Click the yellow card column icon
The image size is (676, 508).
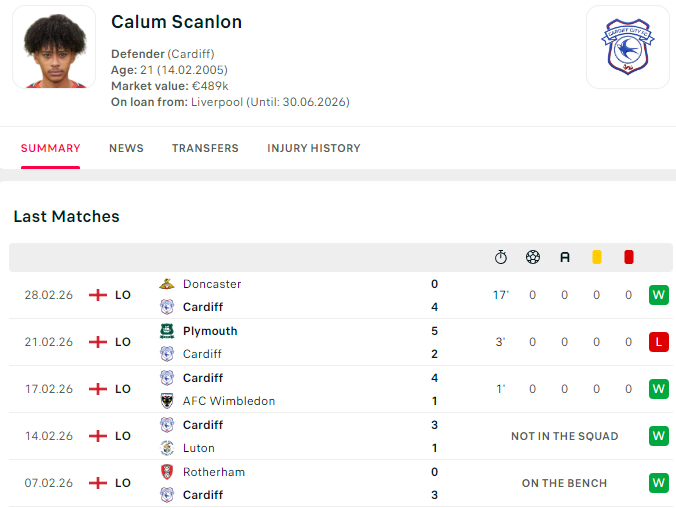pos(597,257)
